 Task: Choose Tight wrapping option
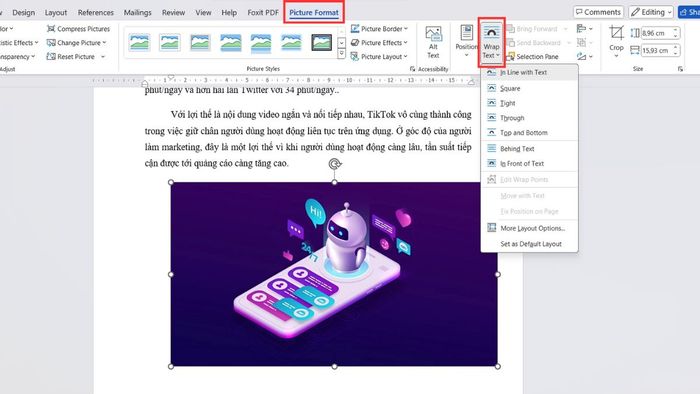pos(529,103)
